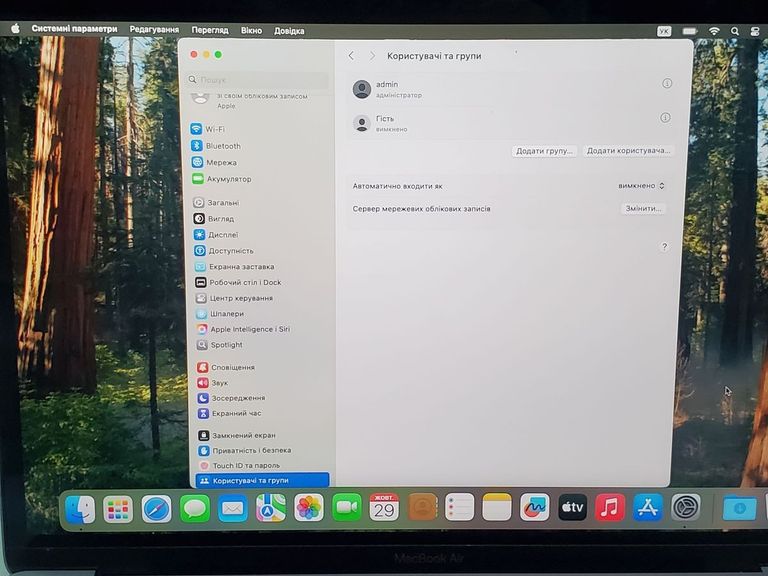This screenshot has width=768, height=576.
Task: Open the help question mark button
Action: [x=664, y=247]
